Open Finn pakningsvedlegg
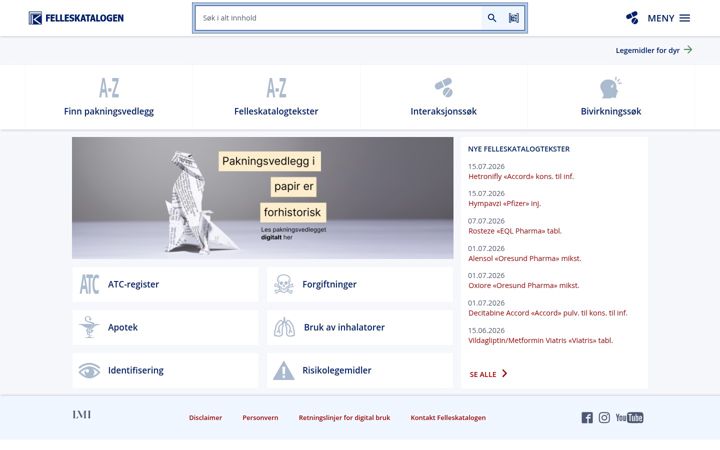720x450 pixels. pos(109,111)
